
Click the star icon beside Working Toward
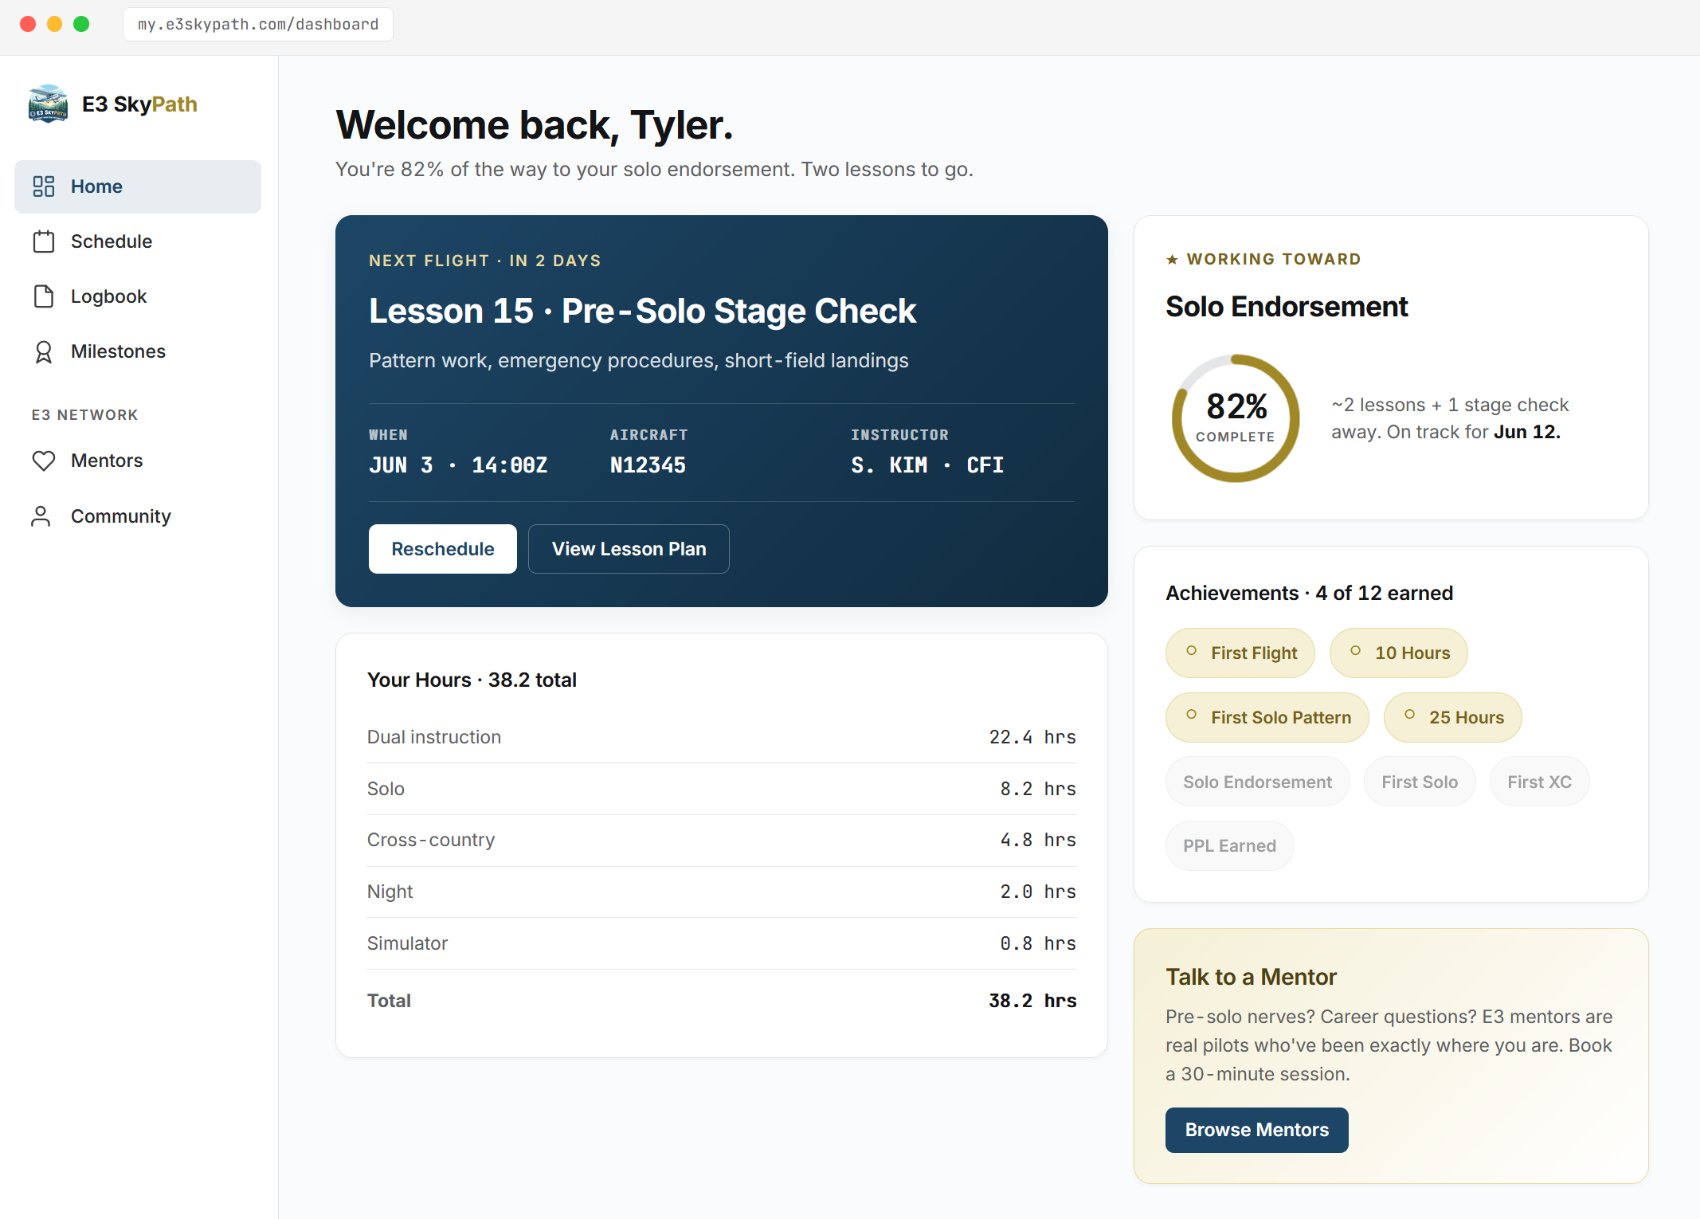pos(1172,260)
